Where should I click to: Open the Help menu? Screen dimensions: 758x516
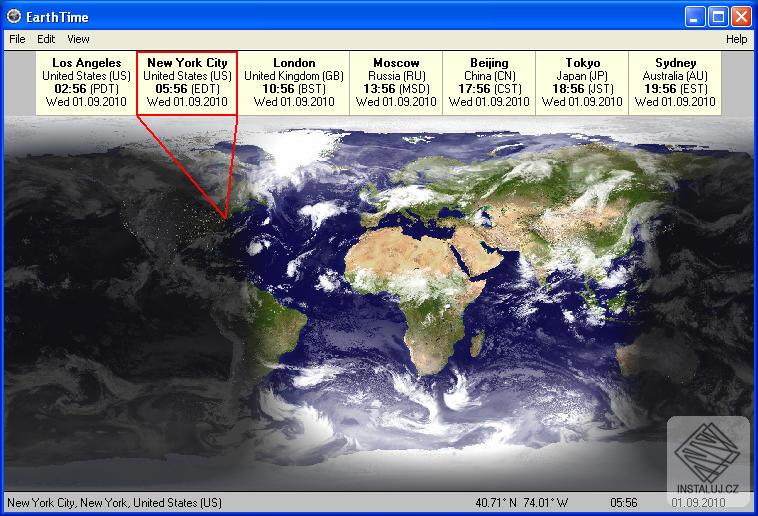(x=736, y=39)
